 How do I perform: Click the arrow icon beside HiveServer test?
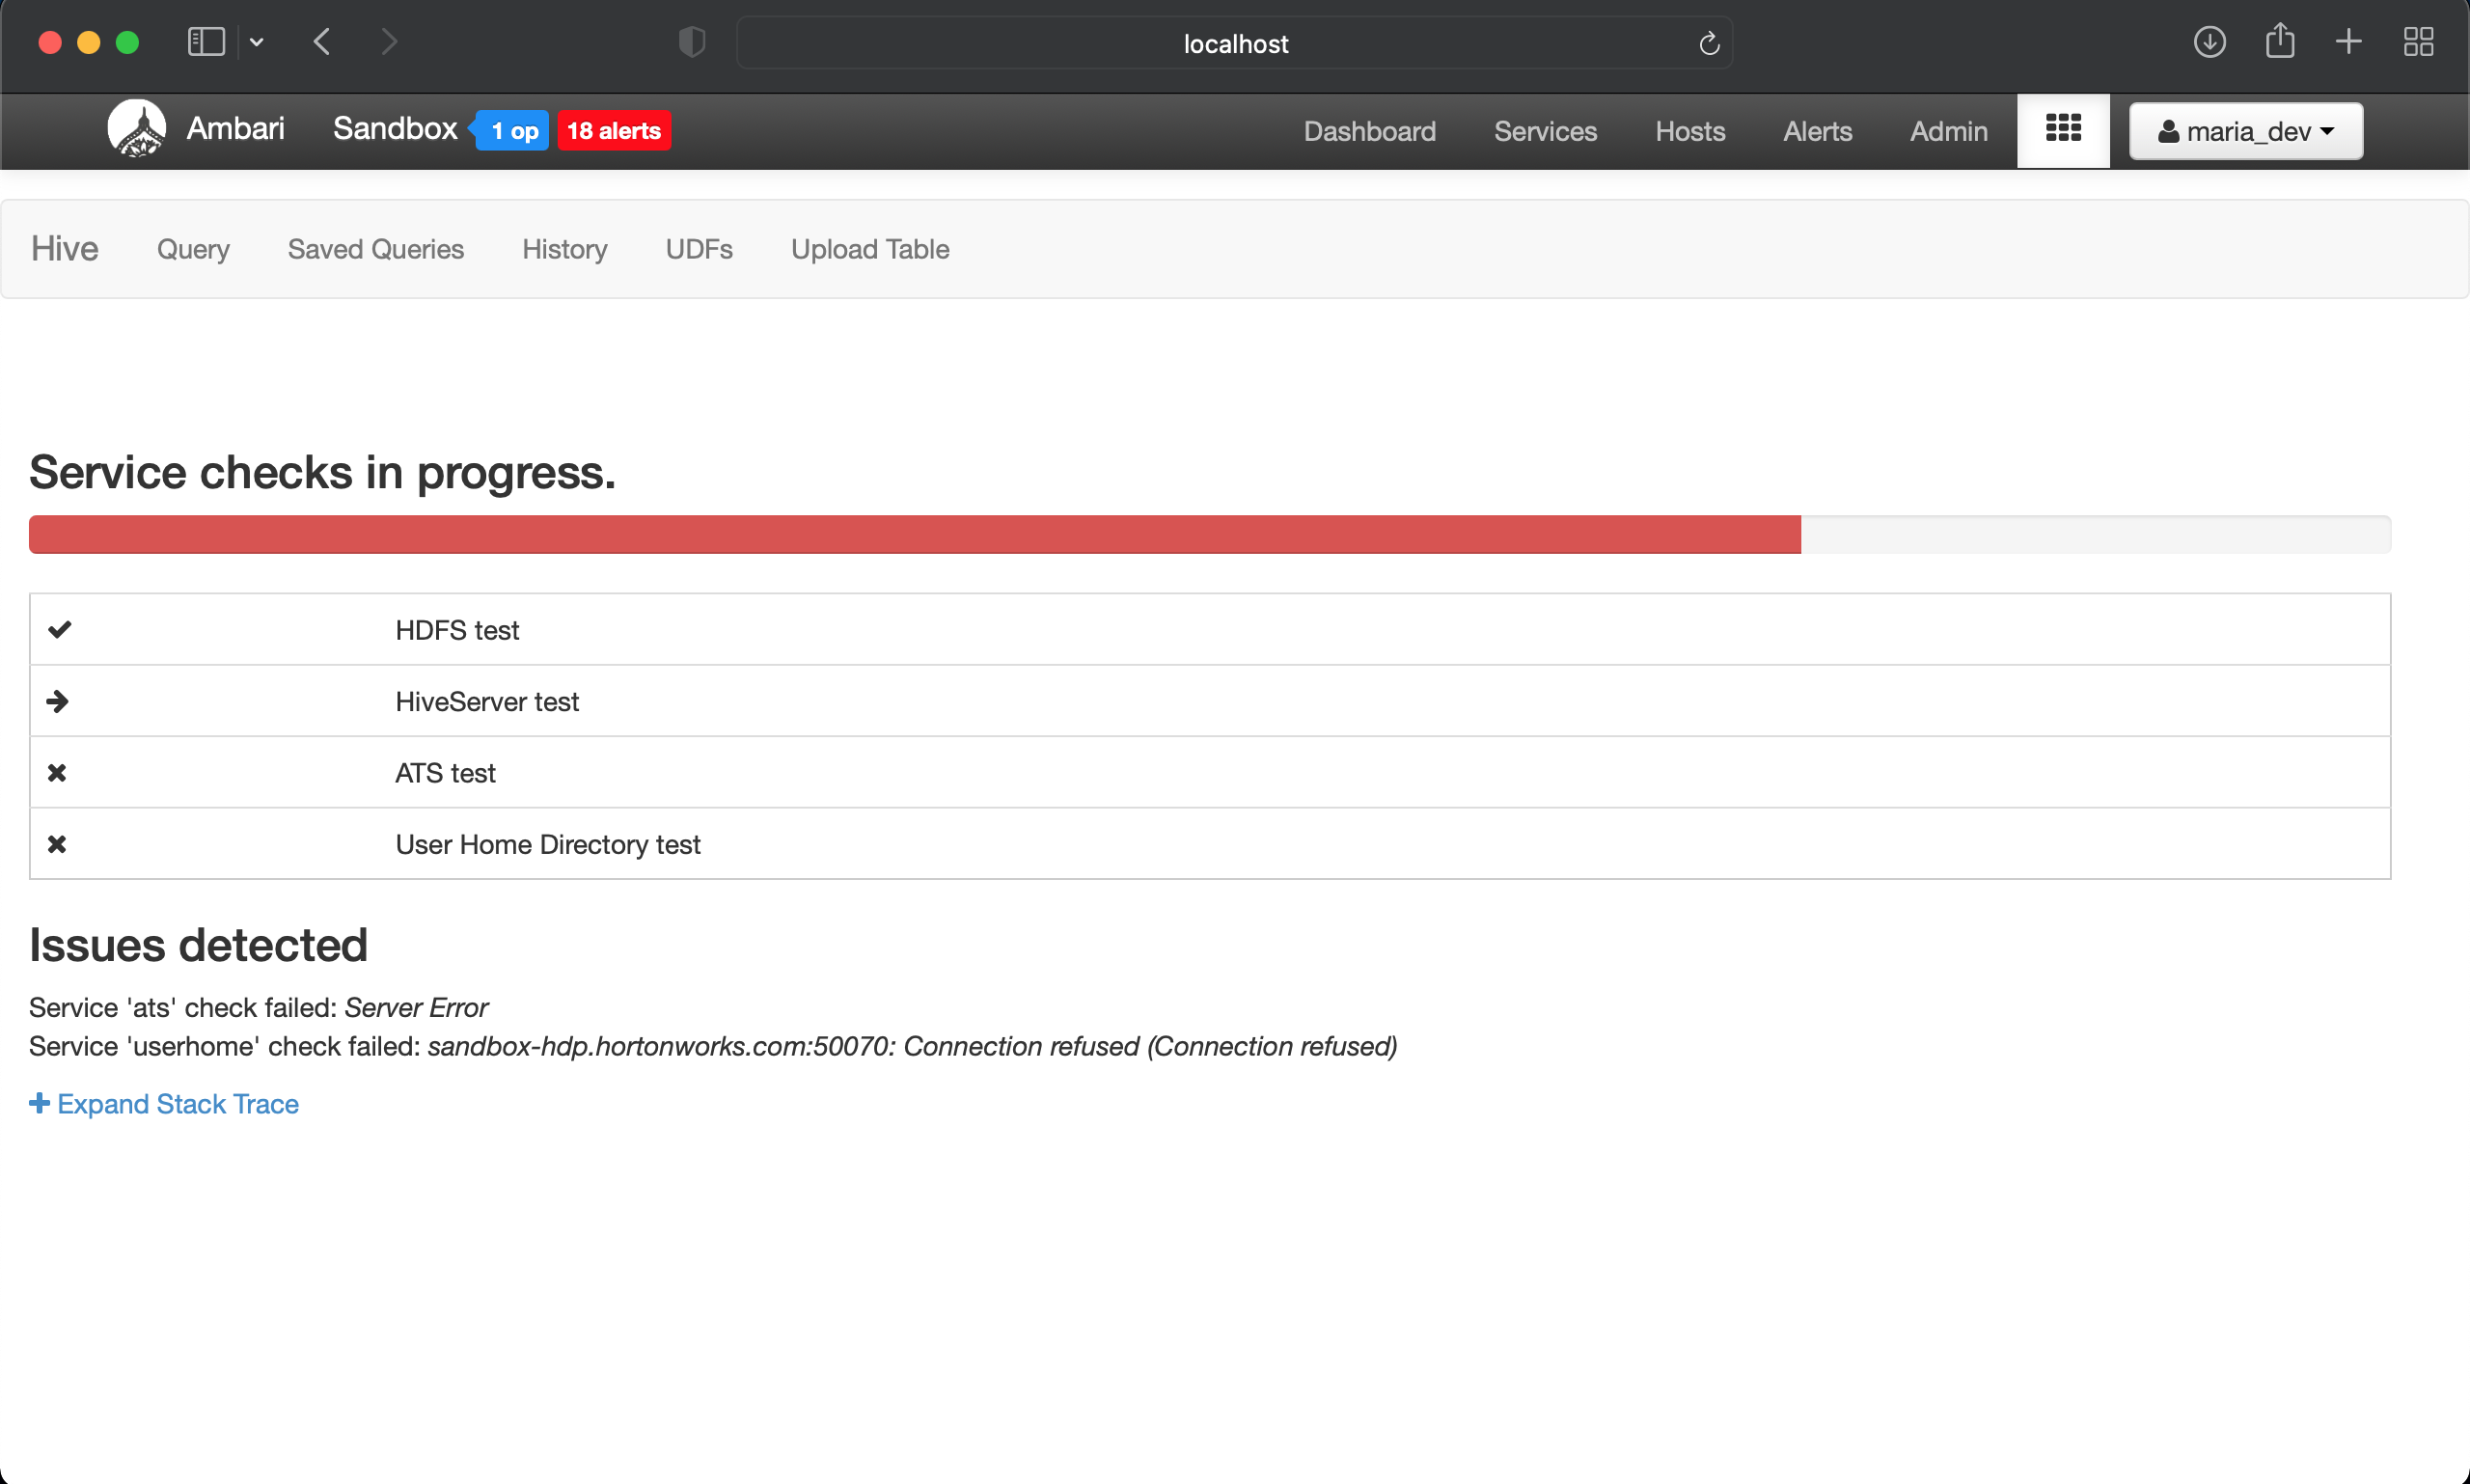tap(57, 701)
